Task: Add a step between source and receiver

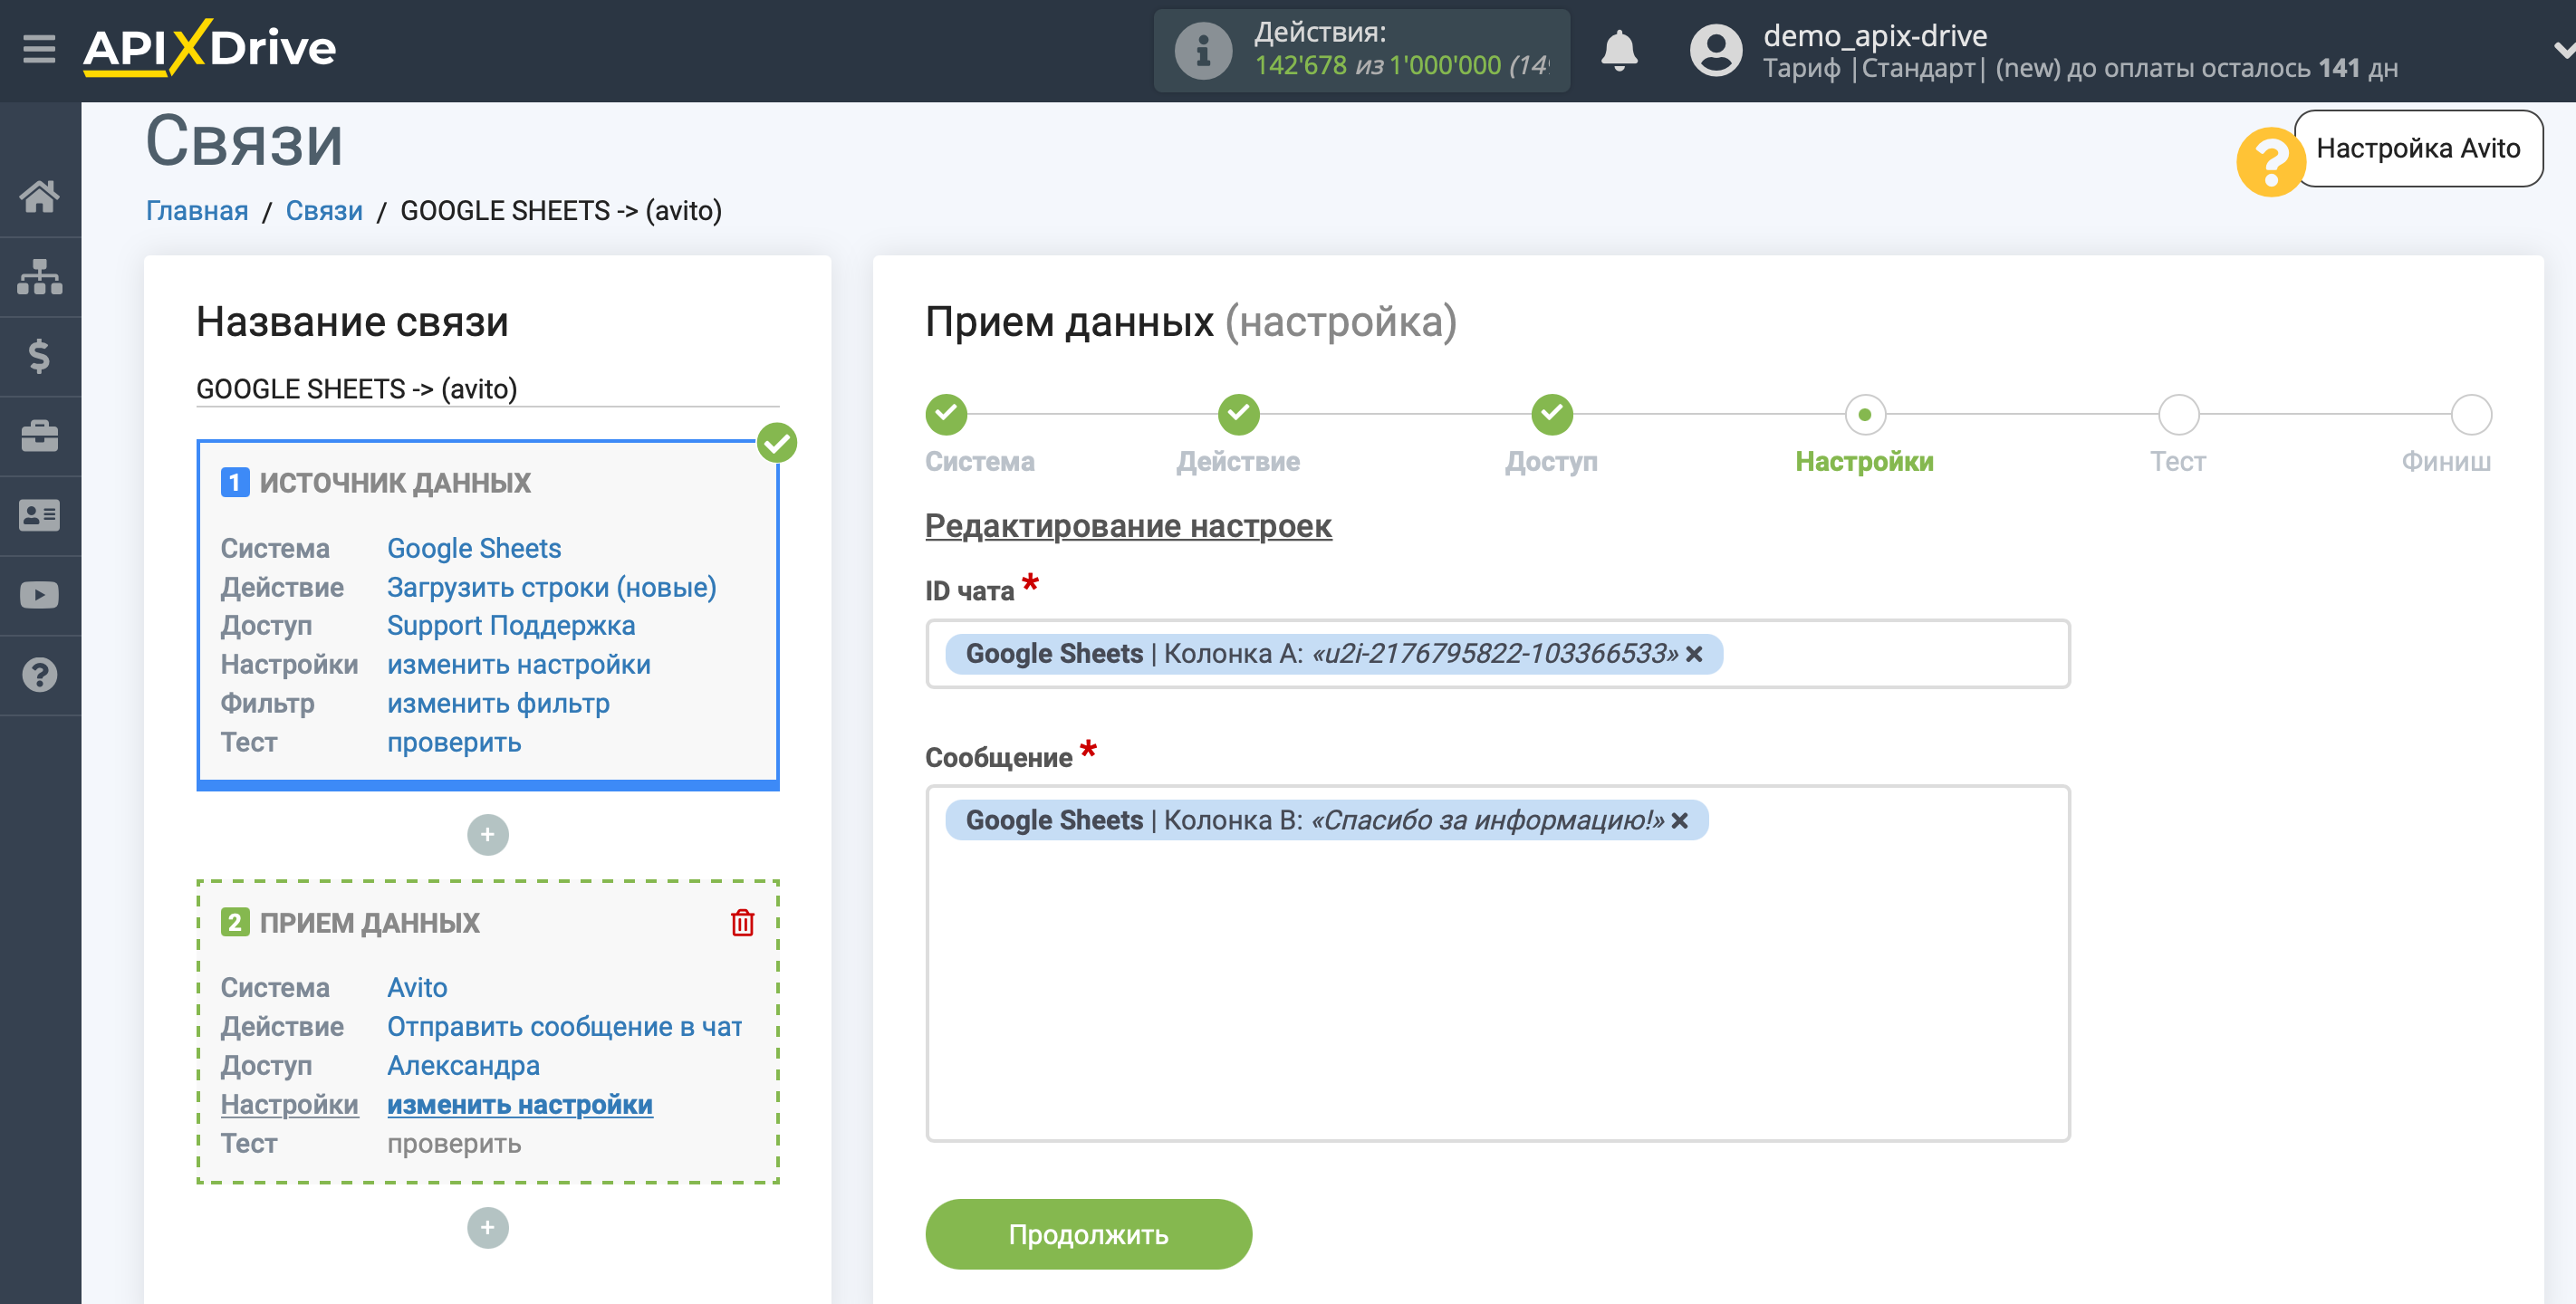Action: point(487,834)
